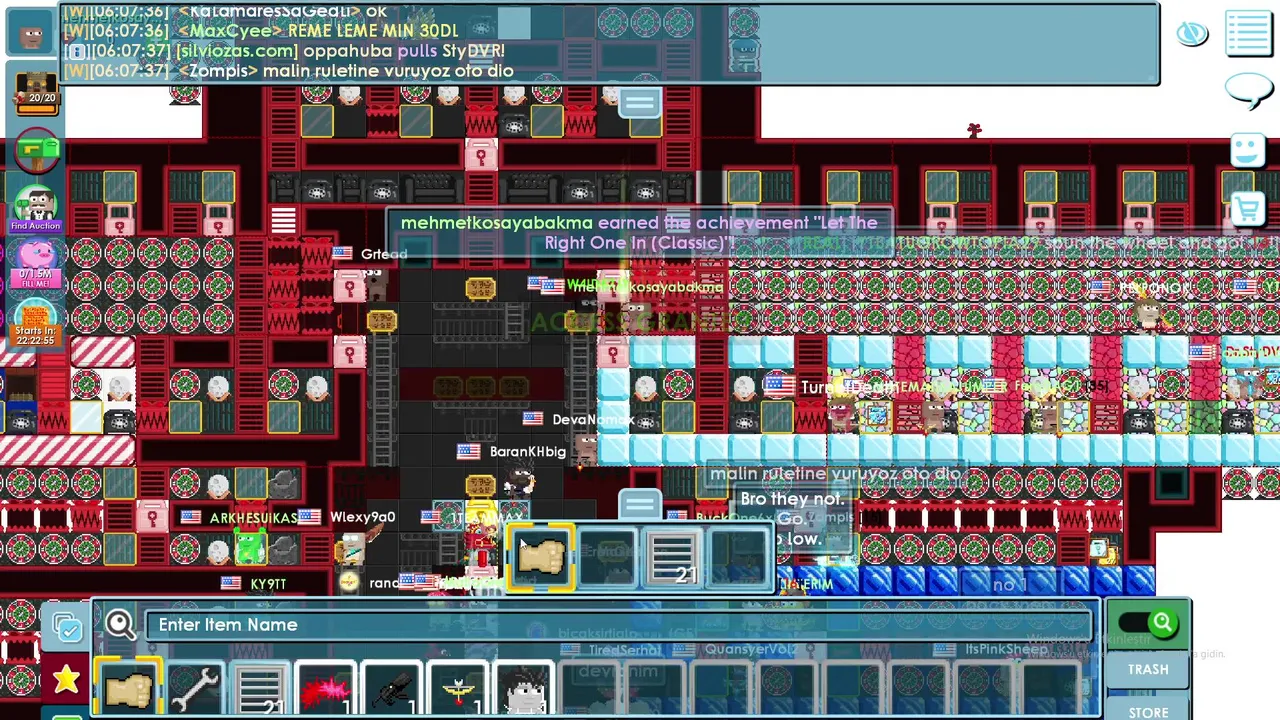Select the red splatter item in inventory
The image size is (1280, 720).
click(325, 689)
